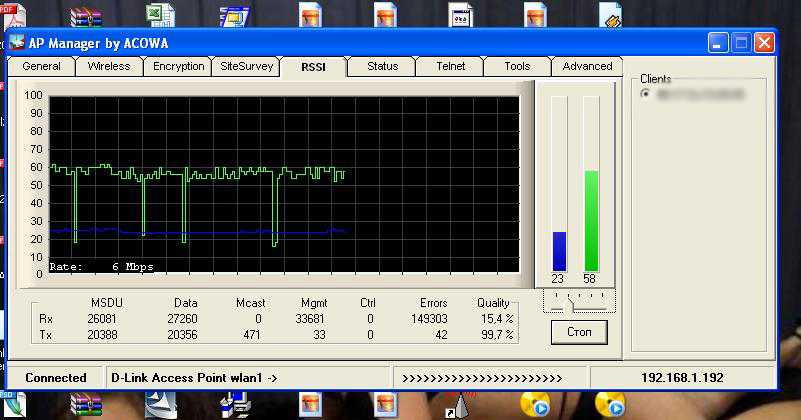Image resolution: width=801 pixels, height=420 pixels.
Task: Open the SiteSurvey tab
Action: pyautogui.click(x=246, y=67)
